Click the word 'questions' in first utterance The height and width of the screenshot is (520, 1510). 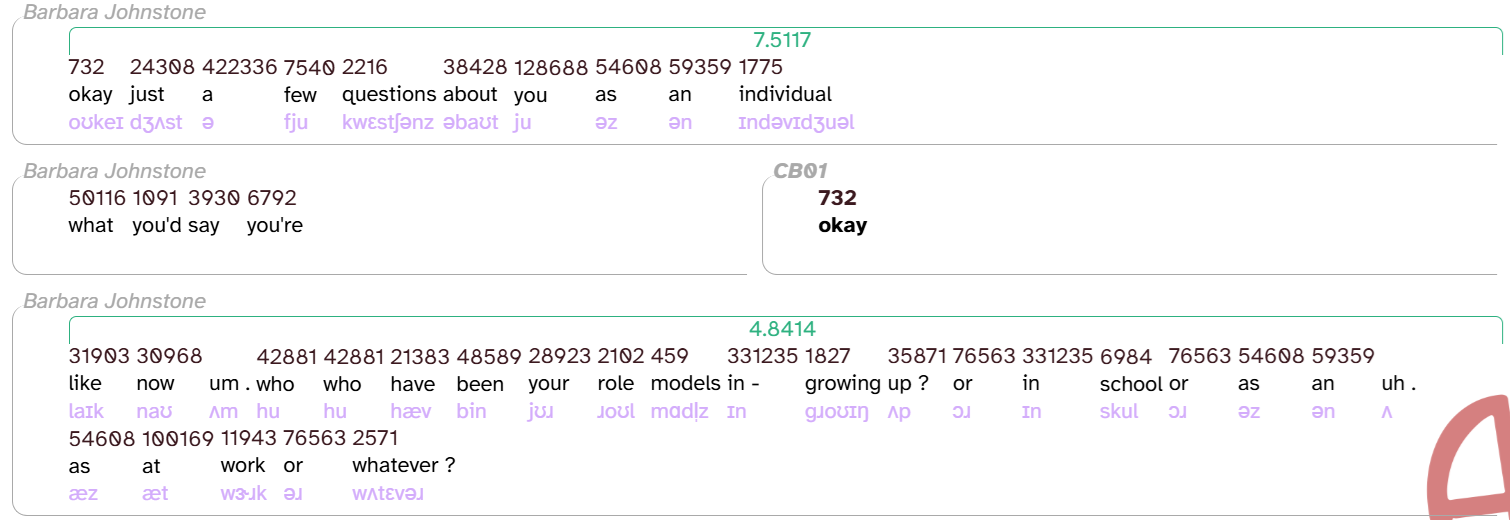389,95
